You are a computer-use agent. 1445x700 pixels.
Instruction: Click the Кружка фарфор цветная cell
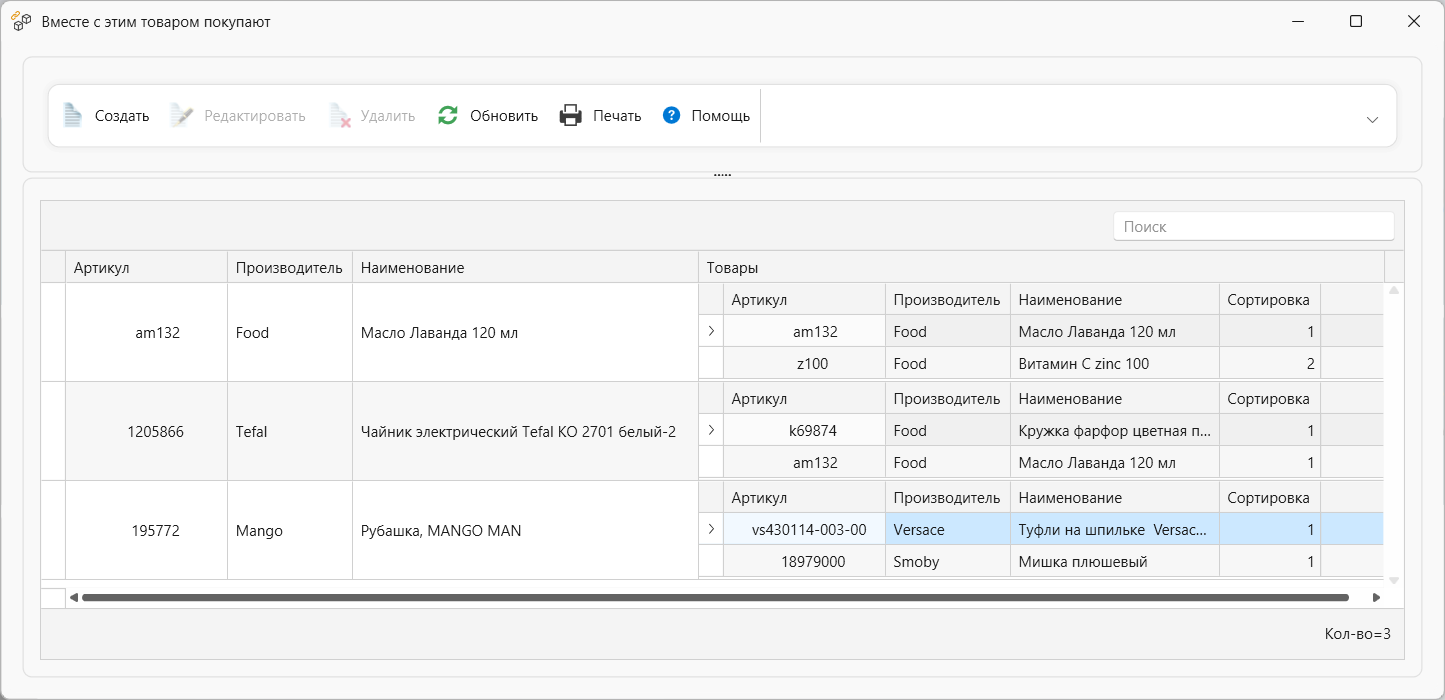click(1114, 431)
